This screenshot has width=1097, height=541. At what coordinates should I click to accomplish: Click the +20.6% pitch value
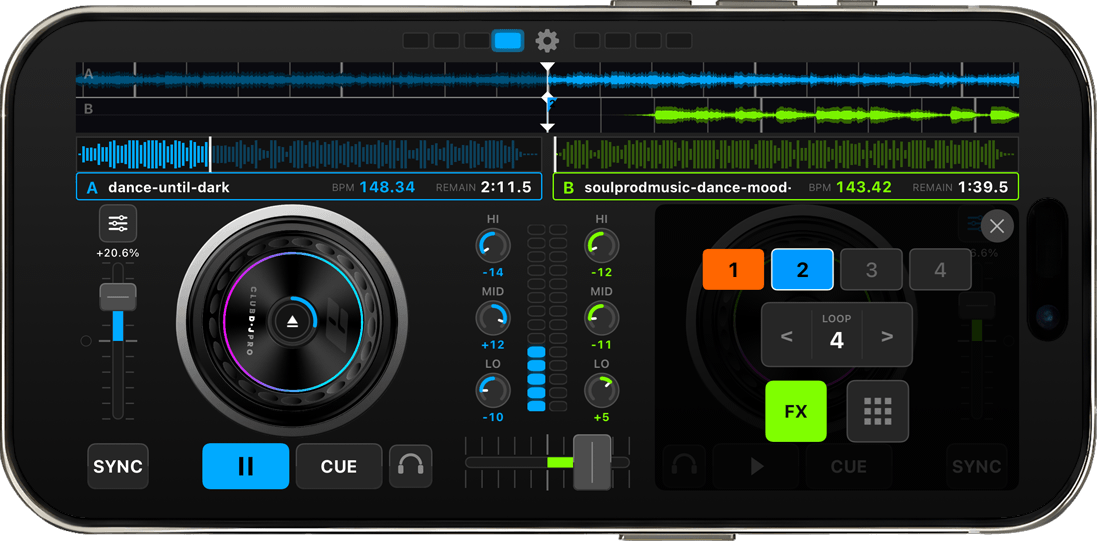pos(118,253)
